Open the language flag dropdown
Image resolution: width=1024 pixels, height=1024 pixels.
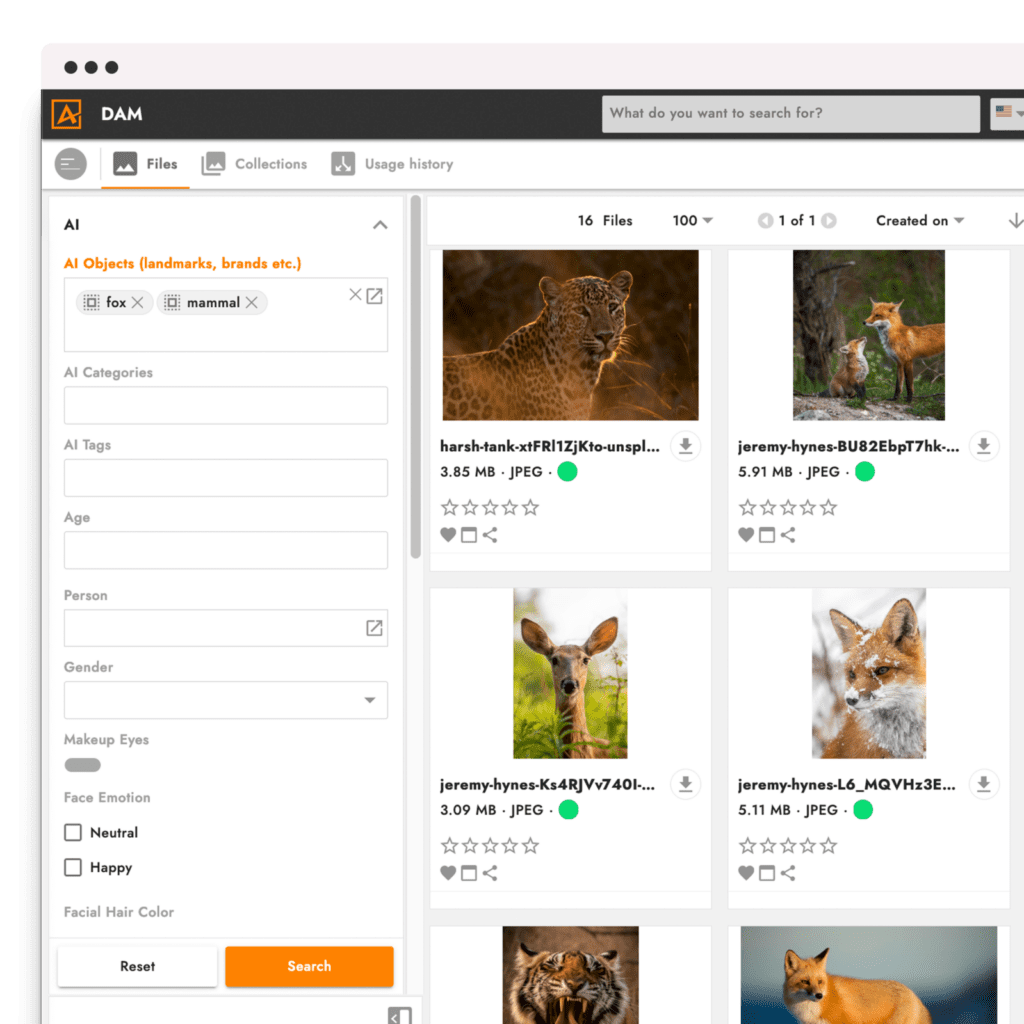click(x=1008, y=113)
